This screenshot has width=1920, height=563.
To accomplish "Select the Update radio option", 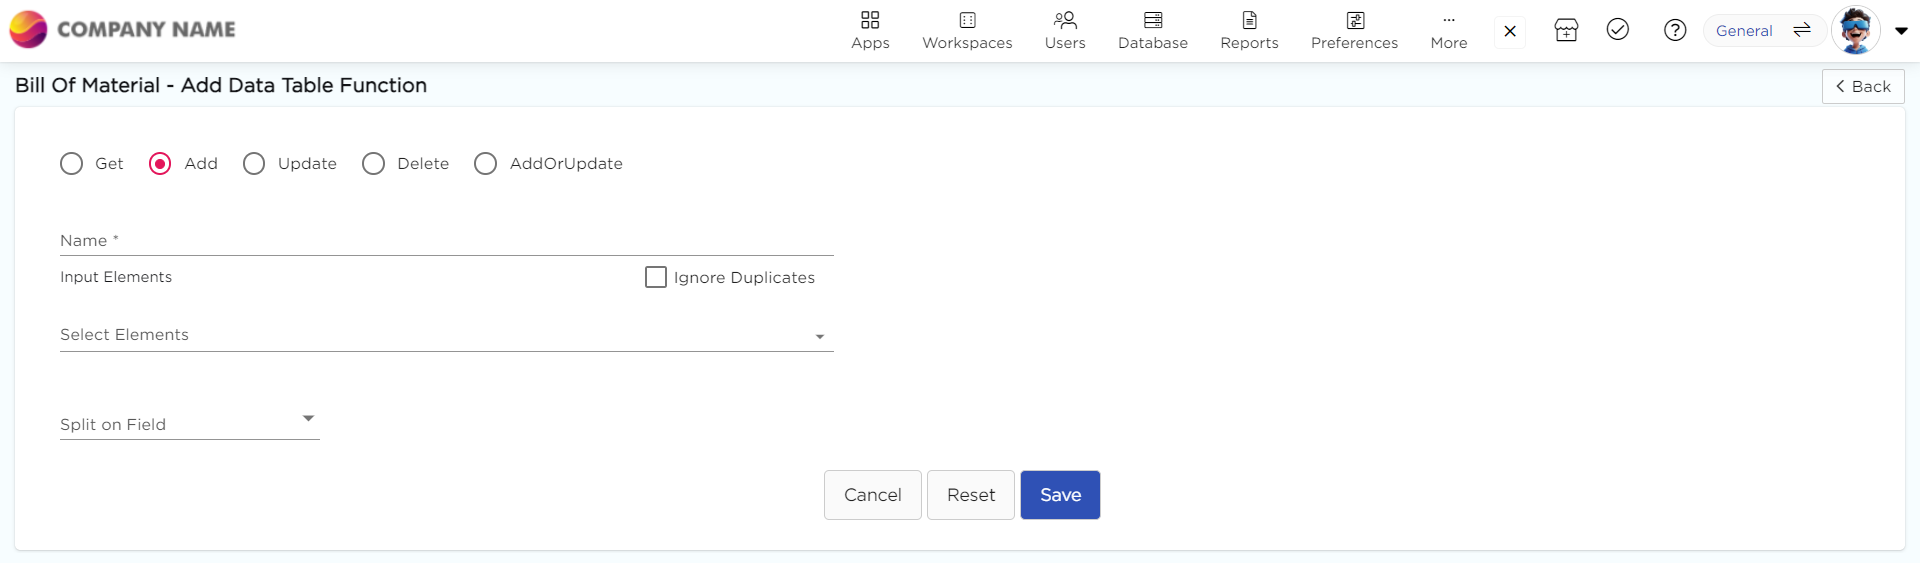I will (x=254, y=164).
